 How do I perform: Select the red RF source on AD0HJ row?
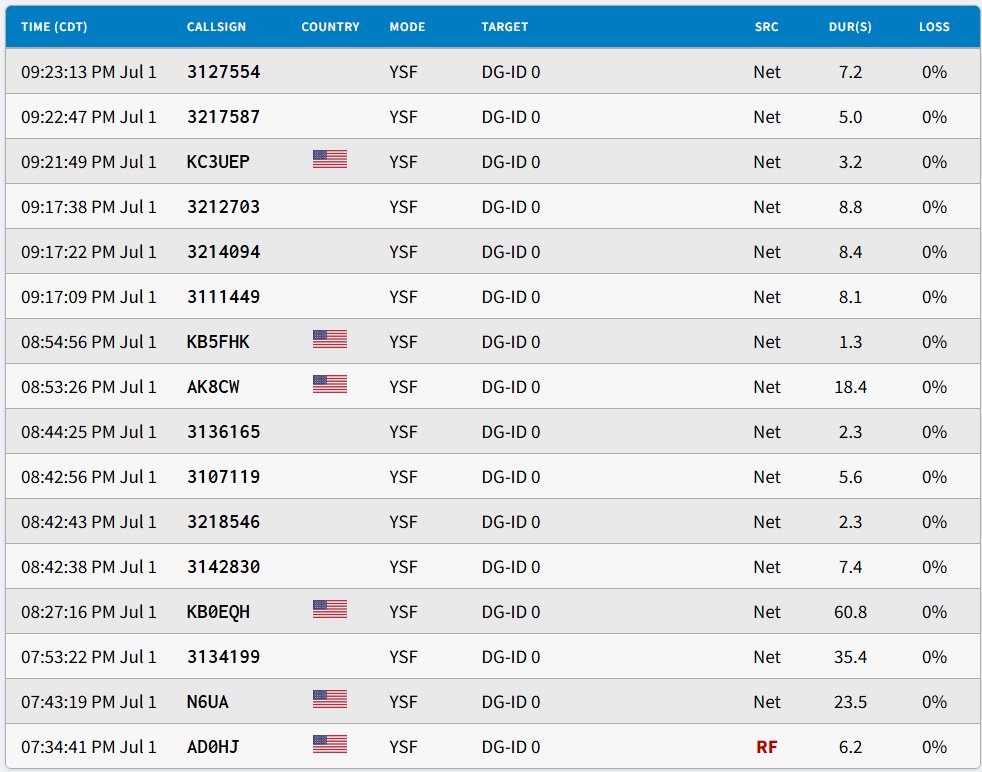(767, 747)
